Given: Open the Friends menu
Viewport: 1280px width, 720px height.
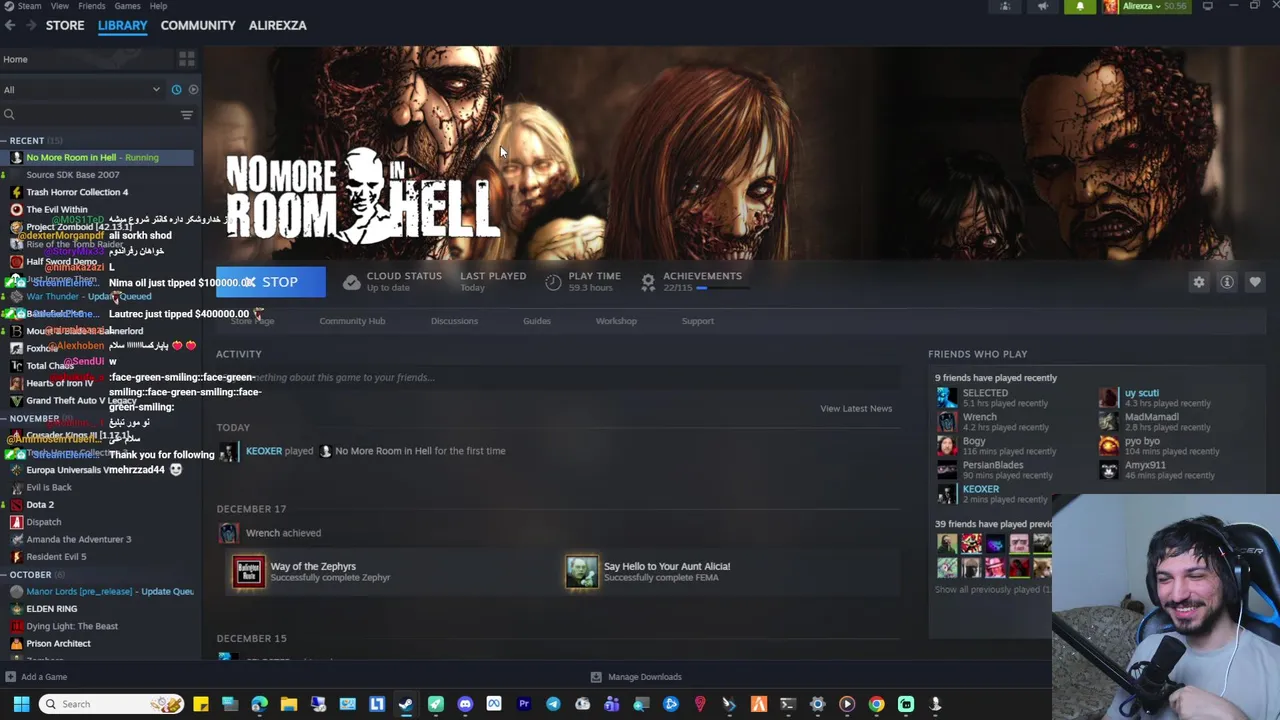Looking at the screenshot, I should click(91, 6).
